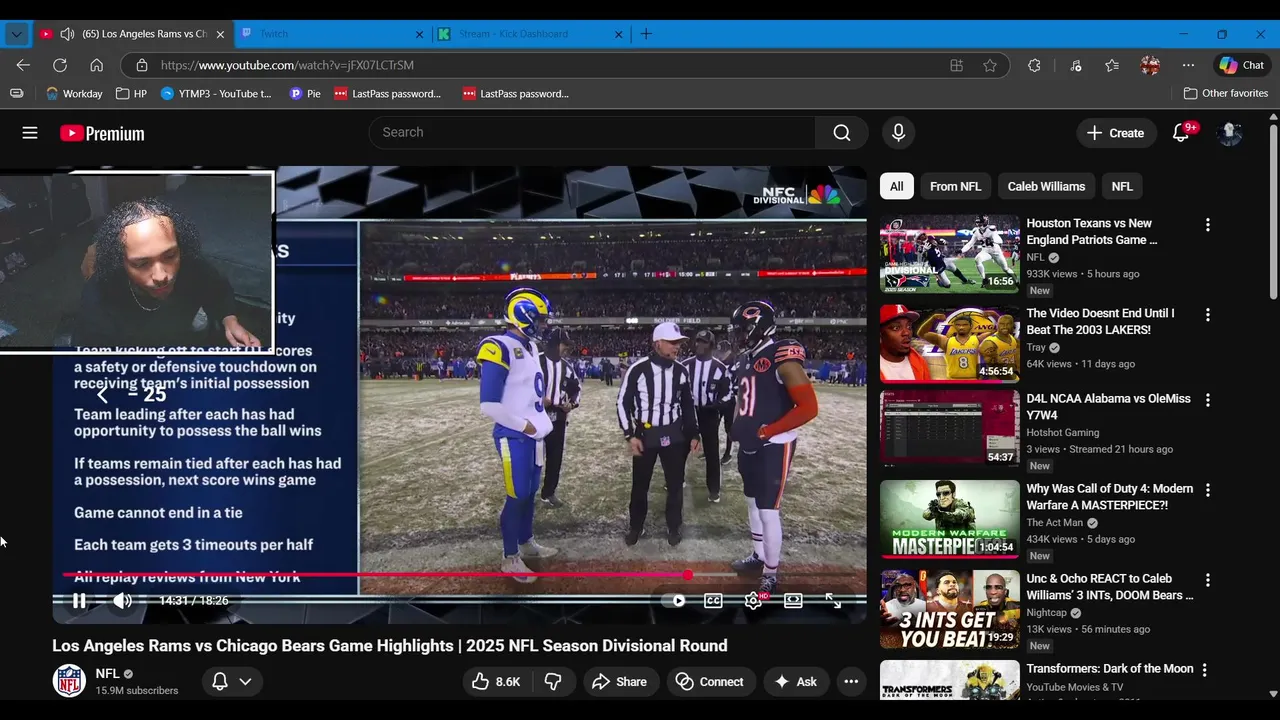Open the browser tab list dropdown
The image size is (1280, 720).
point(17,34)
